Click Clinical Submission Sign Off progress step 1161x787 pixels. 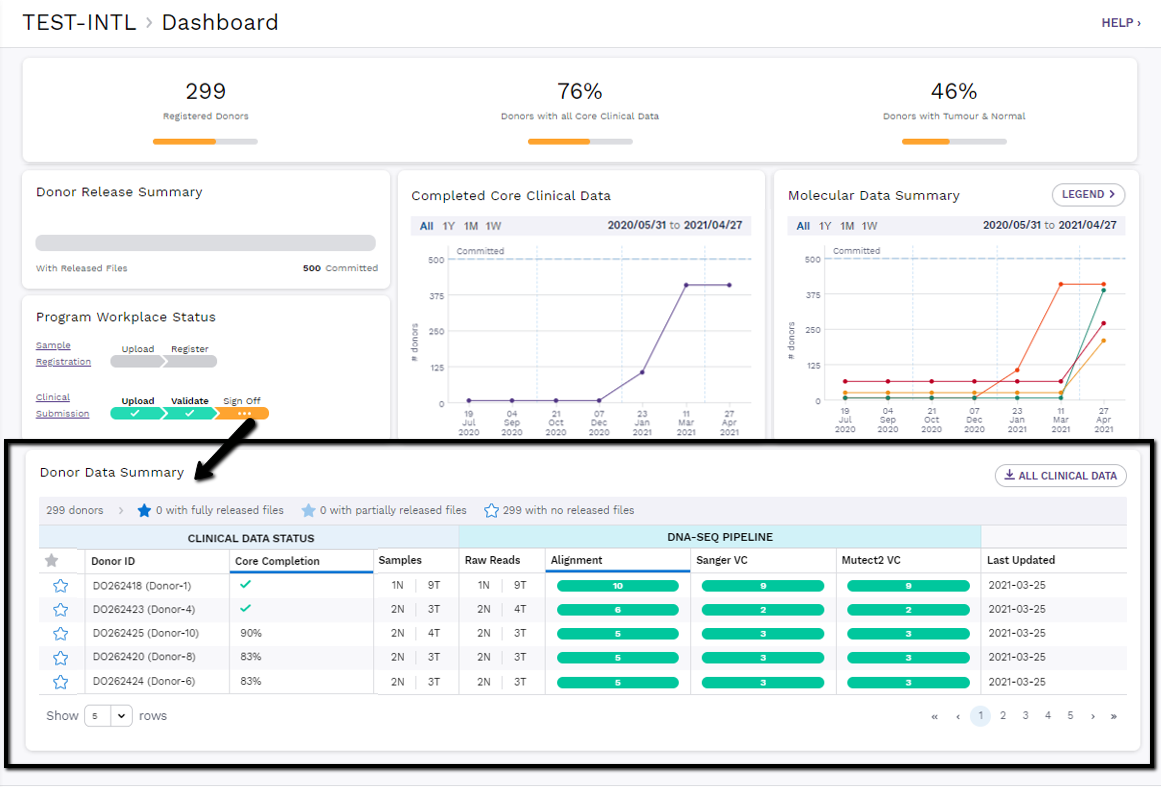coord(242,413)
